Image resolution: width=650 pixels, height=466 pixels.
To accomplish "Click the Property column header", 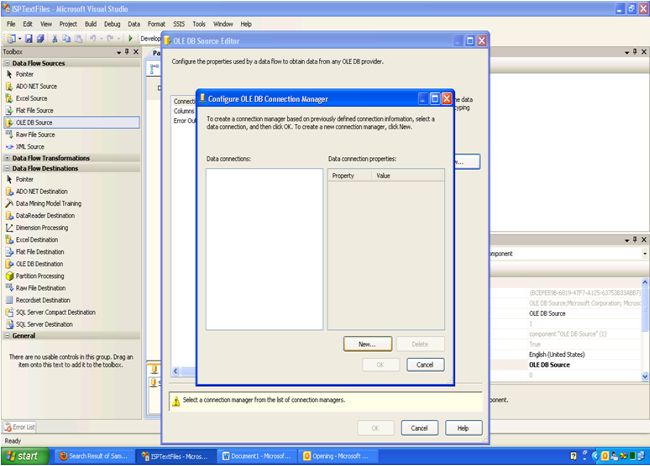I will pyautogui.click(x=349, y=175).
